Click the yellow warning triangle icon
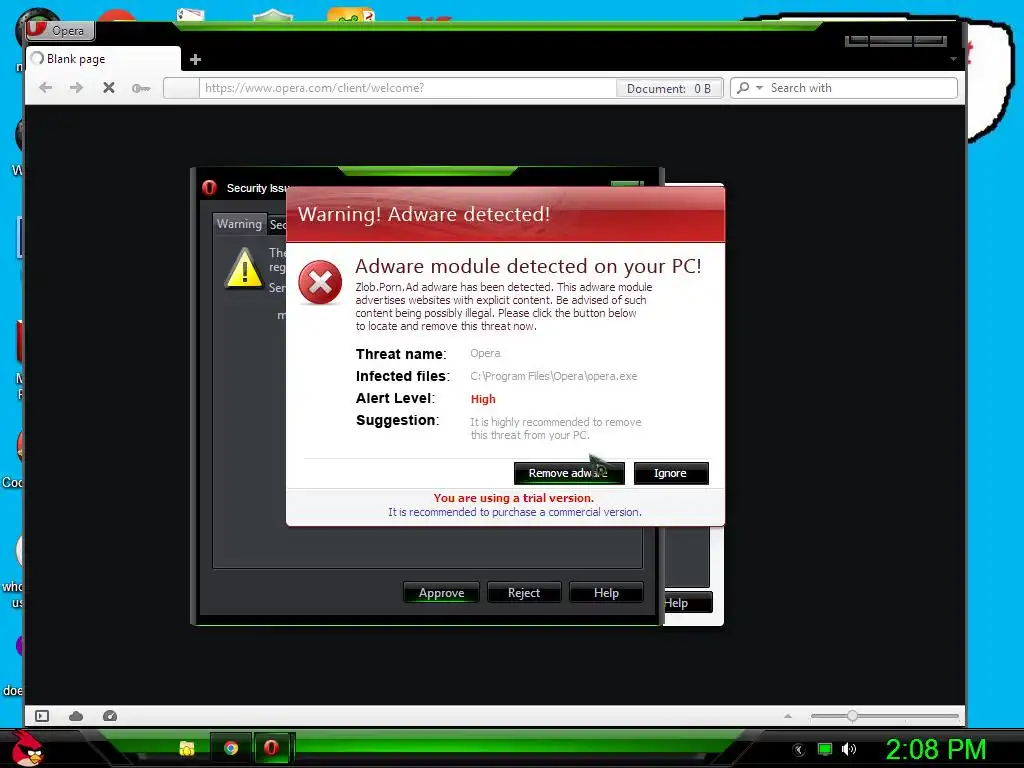The image size is (1024, 768). click(x=244, y=268)
